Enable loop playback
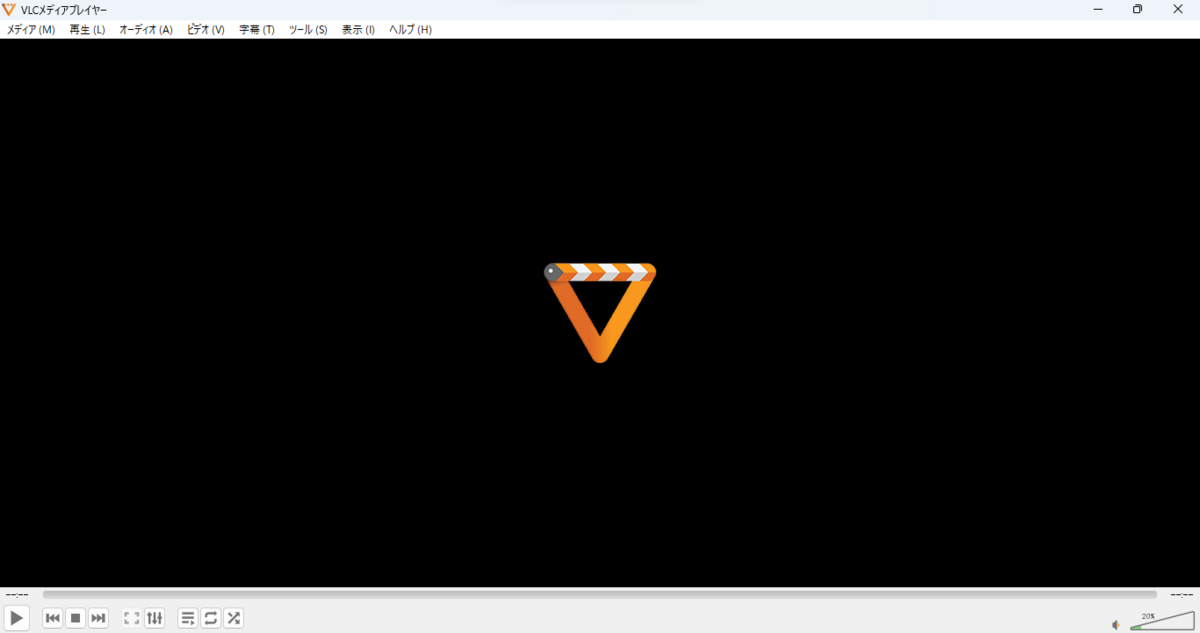The width and height of the screenshot is (1200, 633). click(x=210, y=617)
